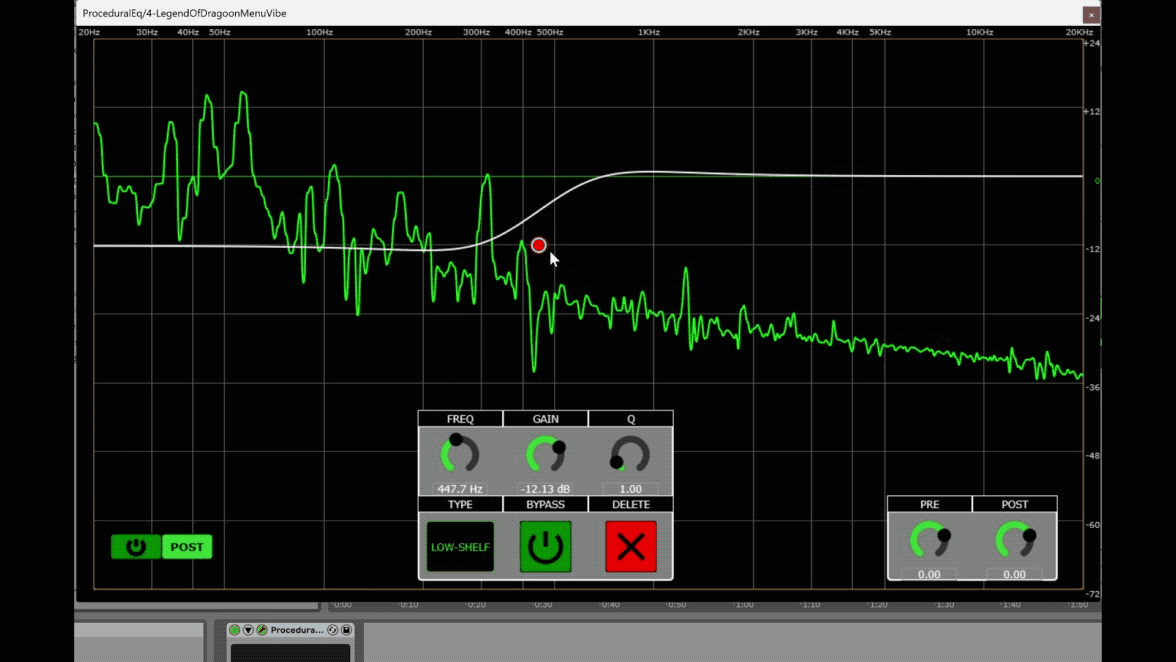Click the save disk icon on plugin header

(346, 630)
